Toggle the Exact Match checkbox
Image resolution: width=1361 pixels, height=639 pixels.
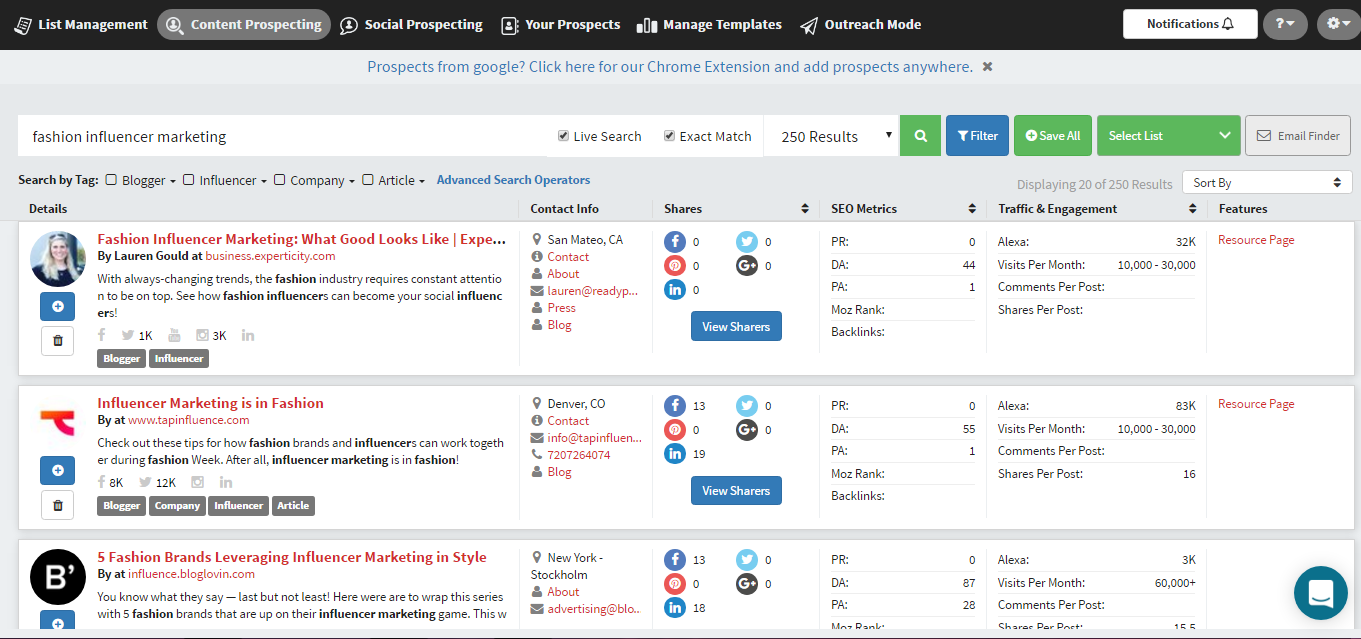coord(670,136)
